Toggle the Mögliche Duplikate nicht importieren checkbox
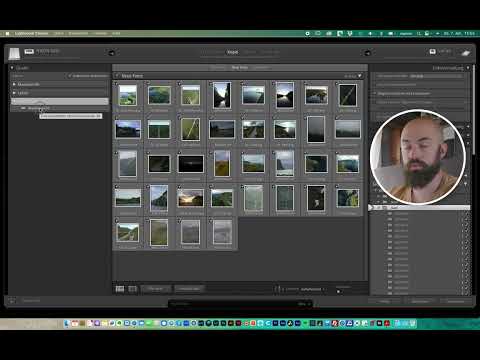 point(375,94)
